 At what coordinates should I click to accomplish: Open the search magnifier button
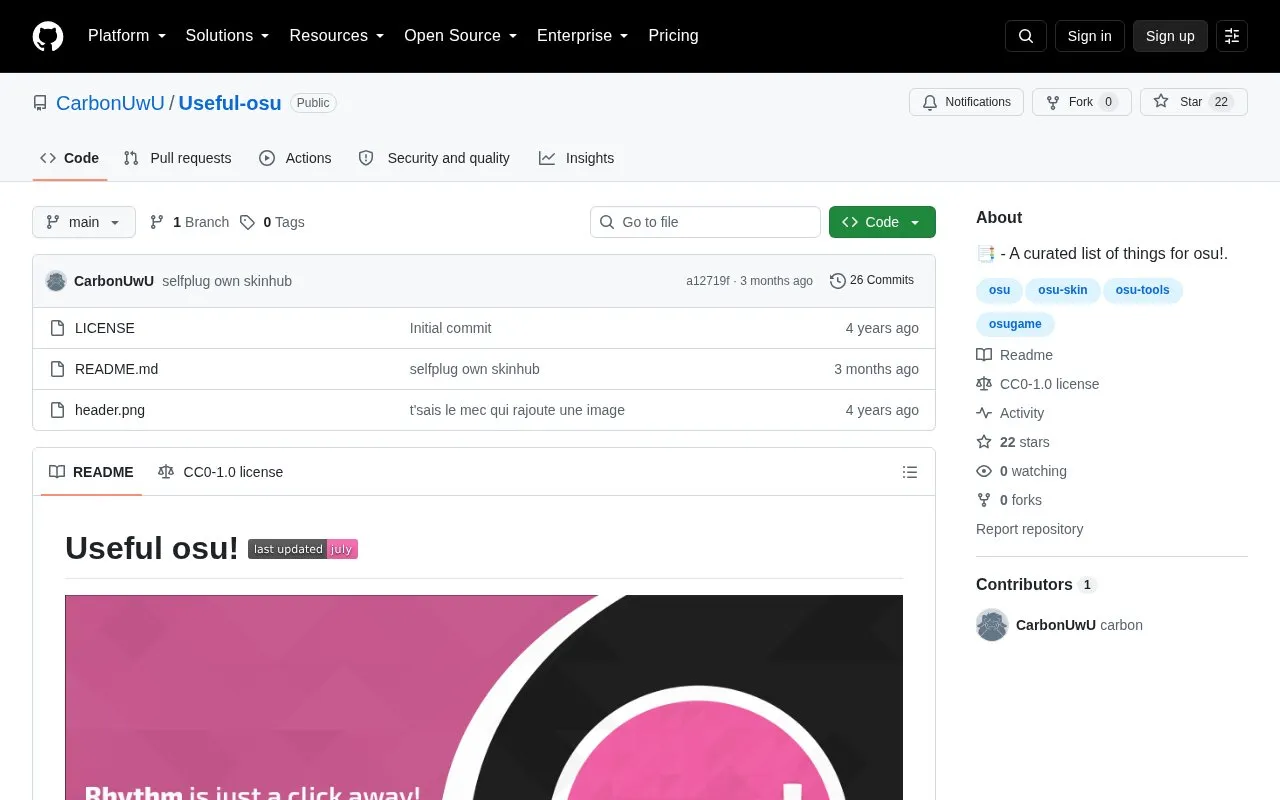click(1026, 36)
